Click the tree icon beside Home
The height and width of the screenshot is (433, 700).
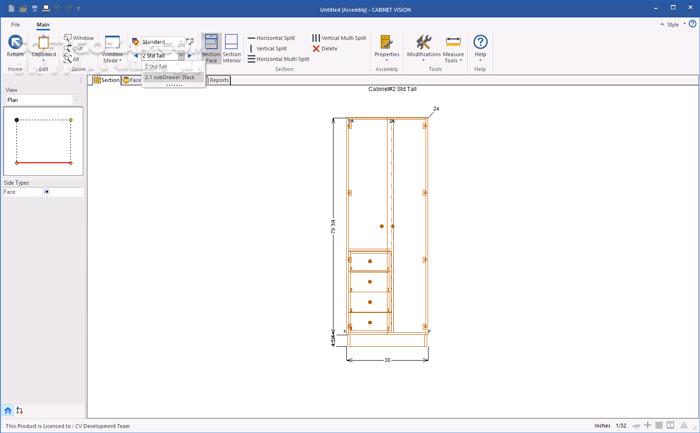click(x=19, y=410)
